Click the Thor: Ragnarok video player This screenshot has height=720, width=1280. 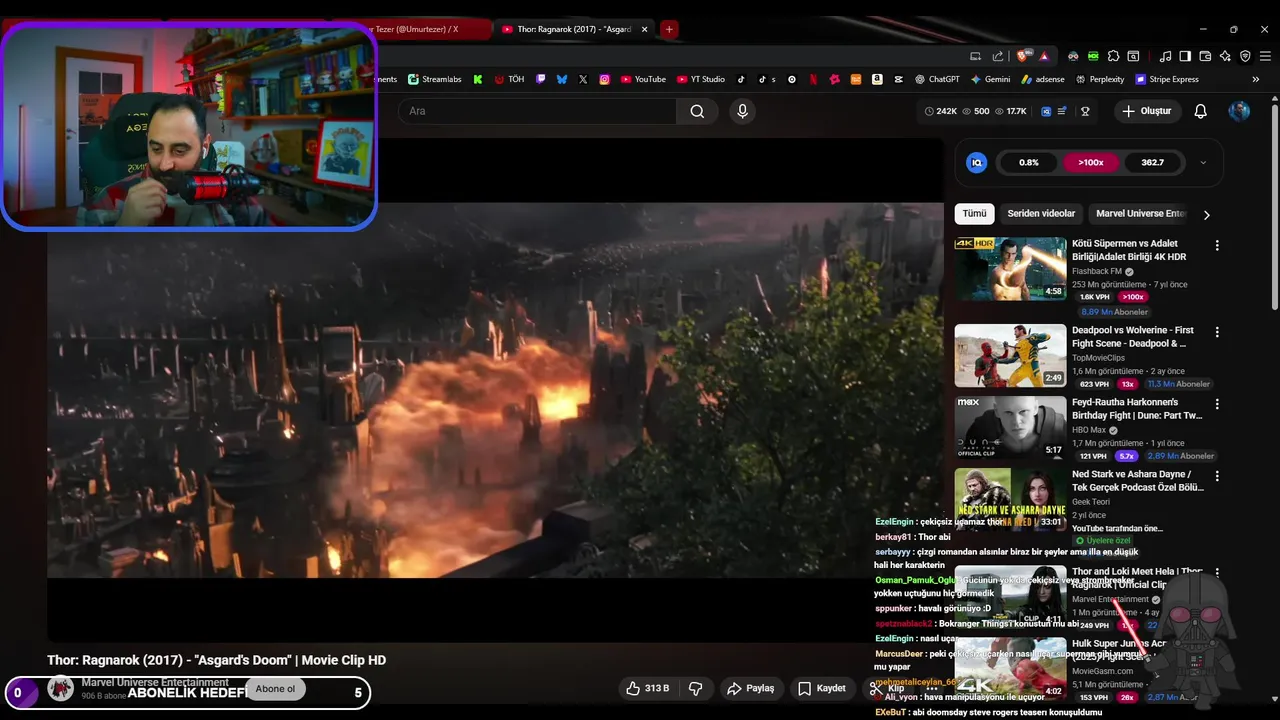(x=495, y=390)
